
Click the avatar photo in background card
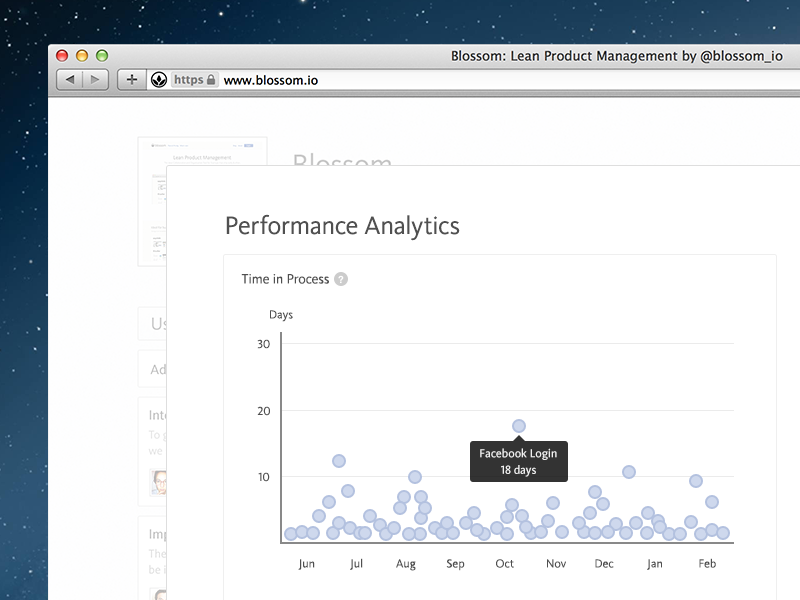pyautogui.click(x=158, y=482)
